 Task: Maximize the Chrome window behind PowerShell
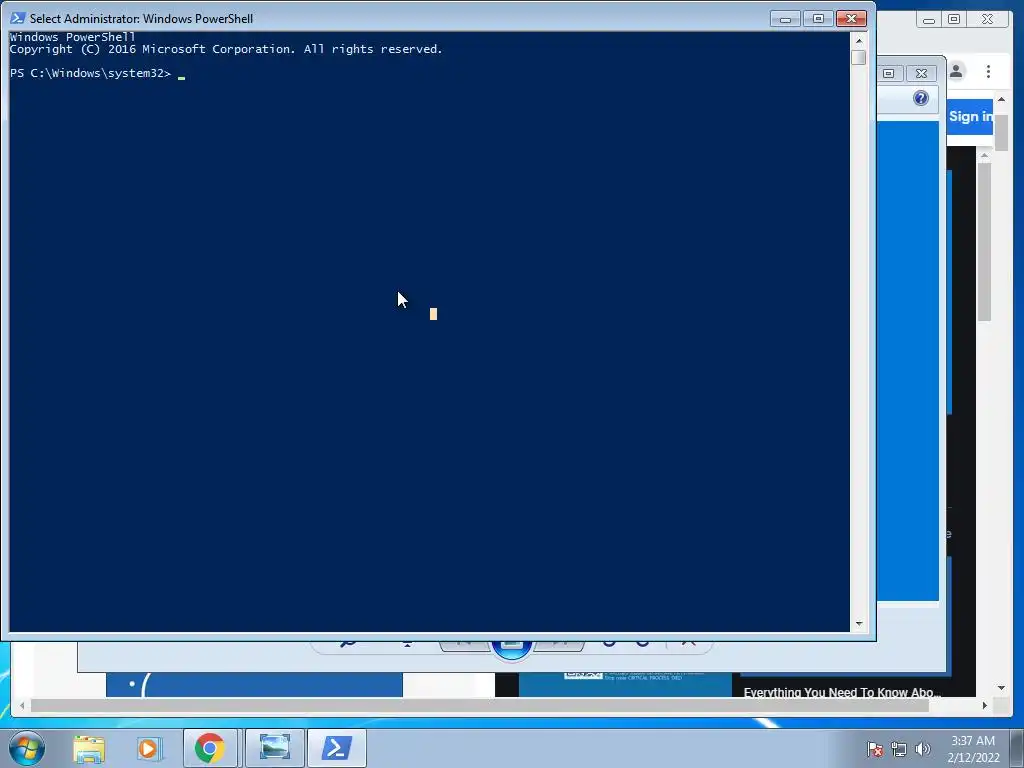[954, 20]
